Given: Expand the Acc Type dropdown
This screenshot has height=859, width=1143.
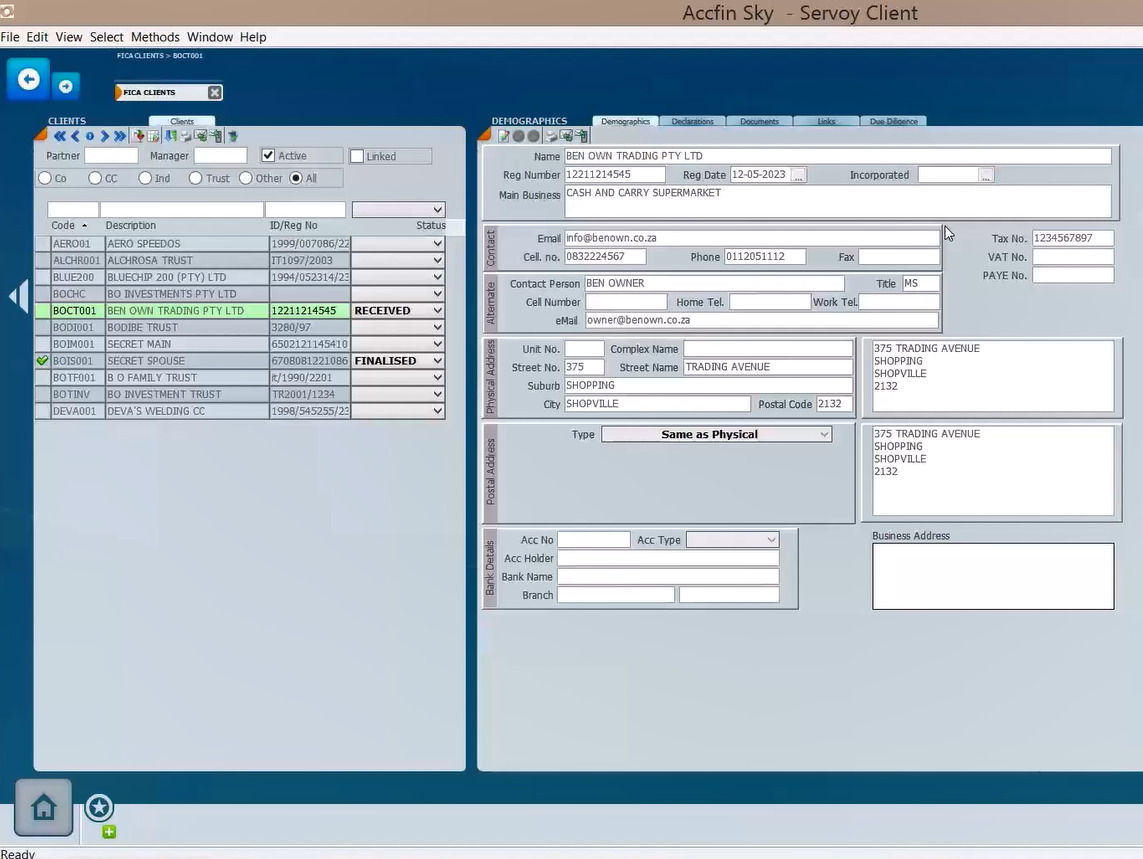Looking at the screenshot, I should 732,540.
